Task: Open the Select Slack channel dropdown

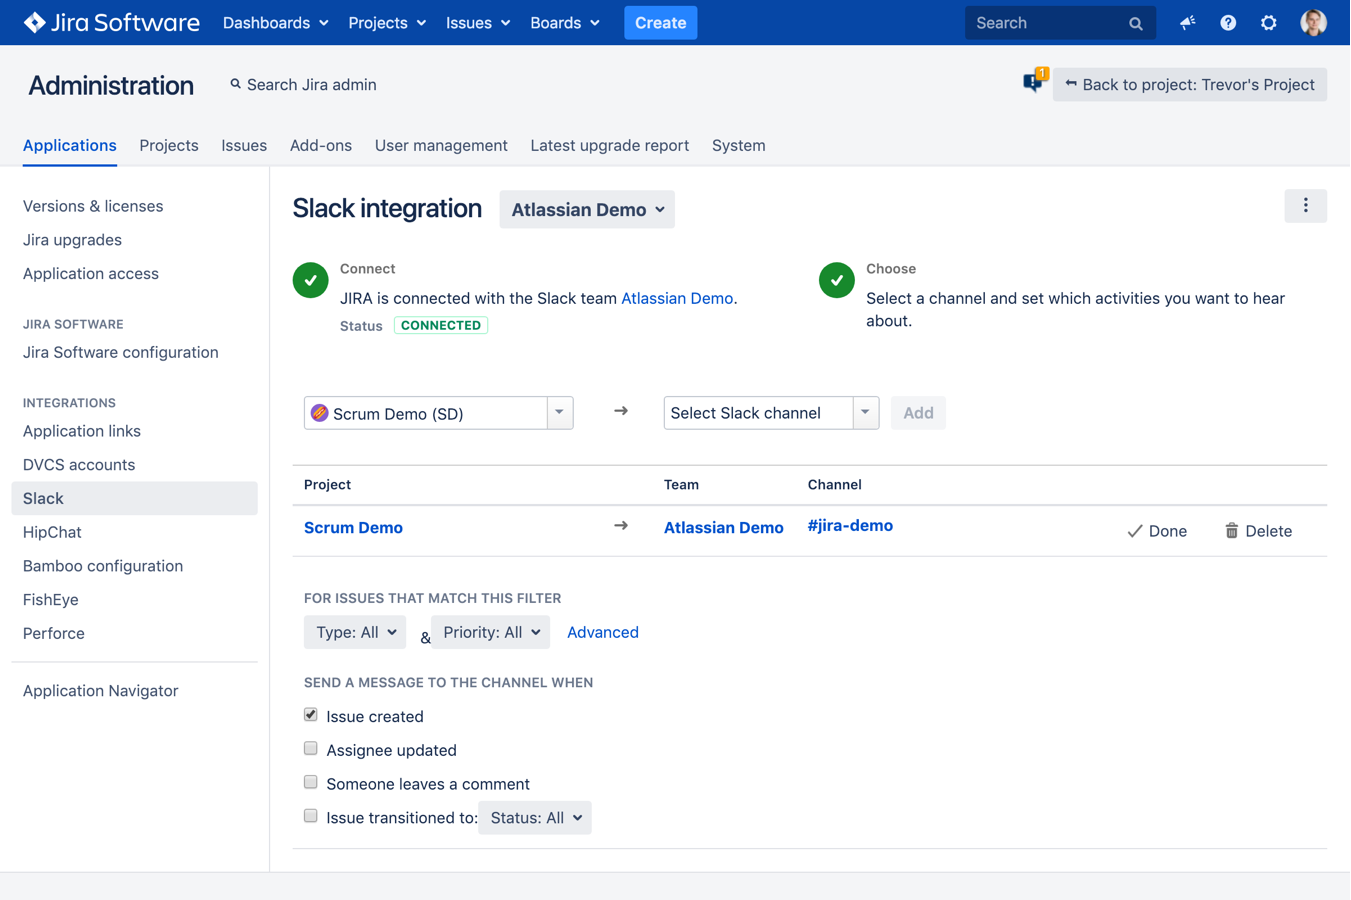Action: coord(771,413)
